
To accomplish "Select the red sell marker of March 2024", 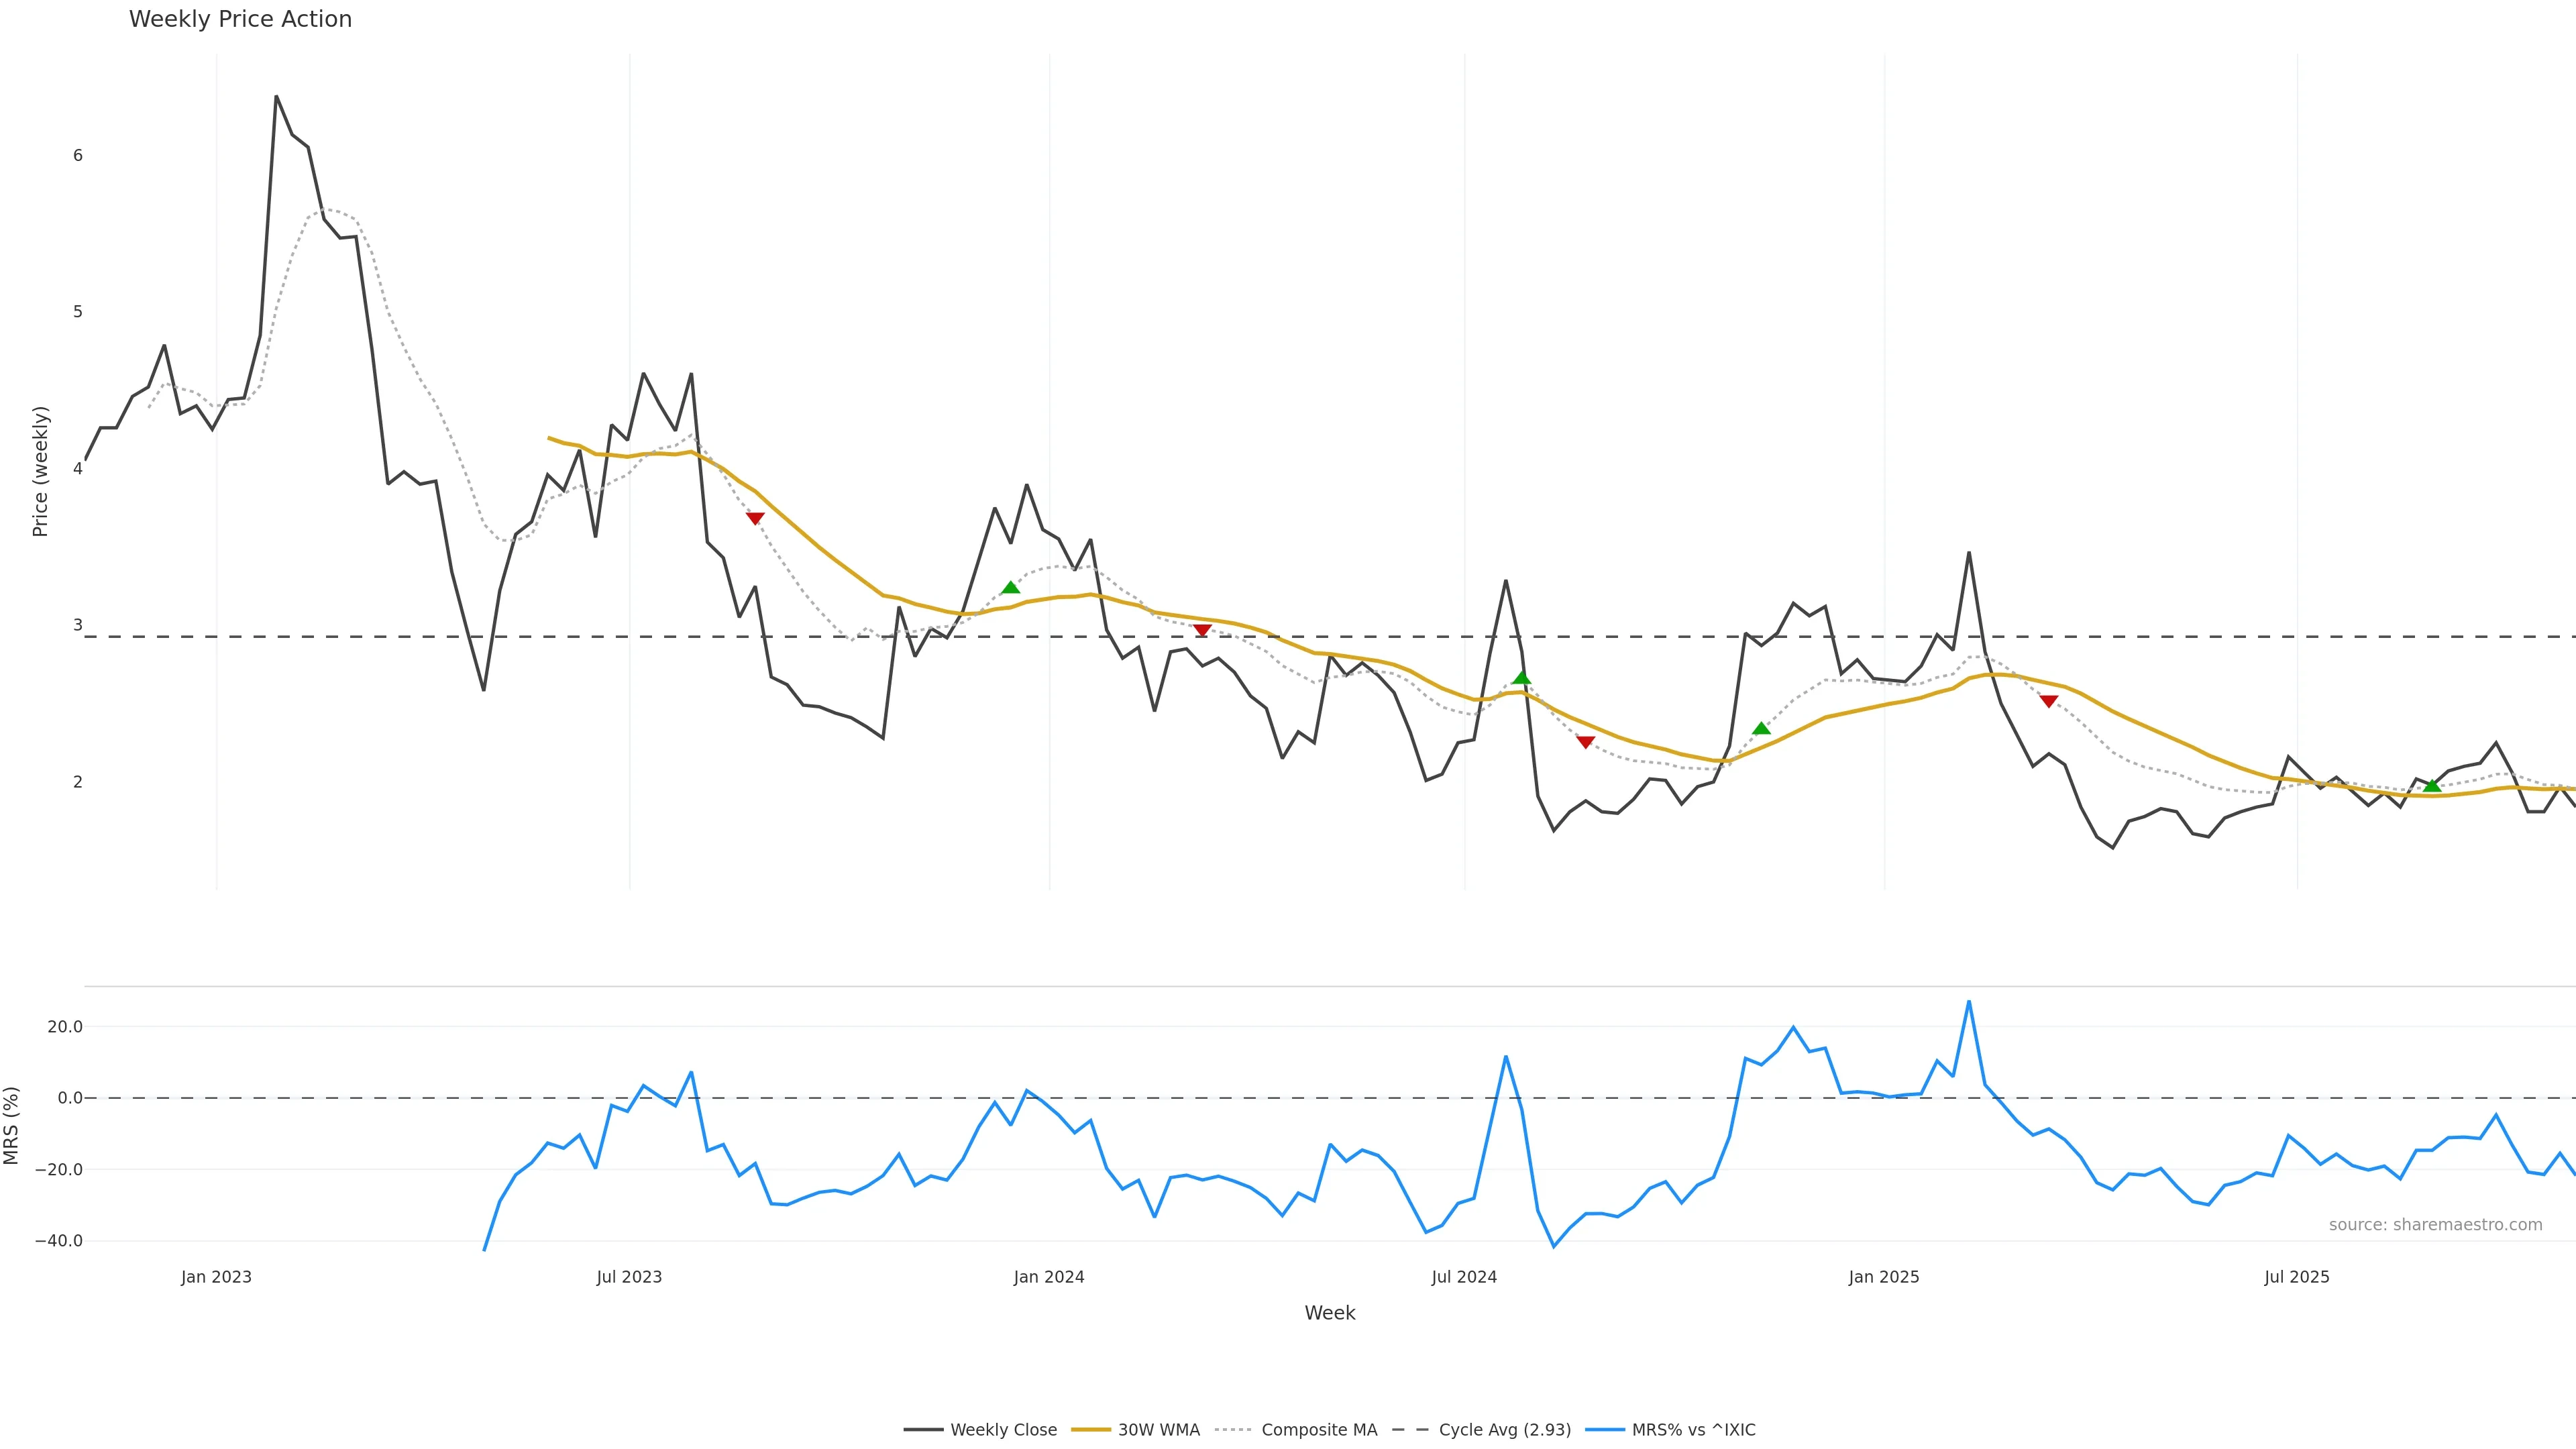I will tap(1202, 630).
